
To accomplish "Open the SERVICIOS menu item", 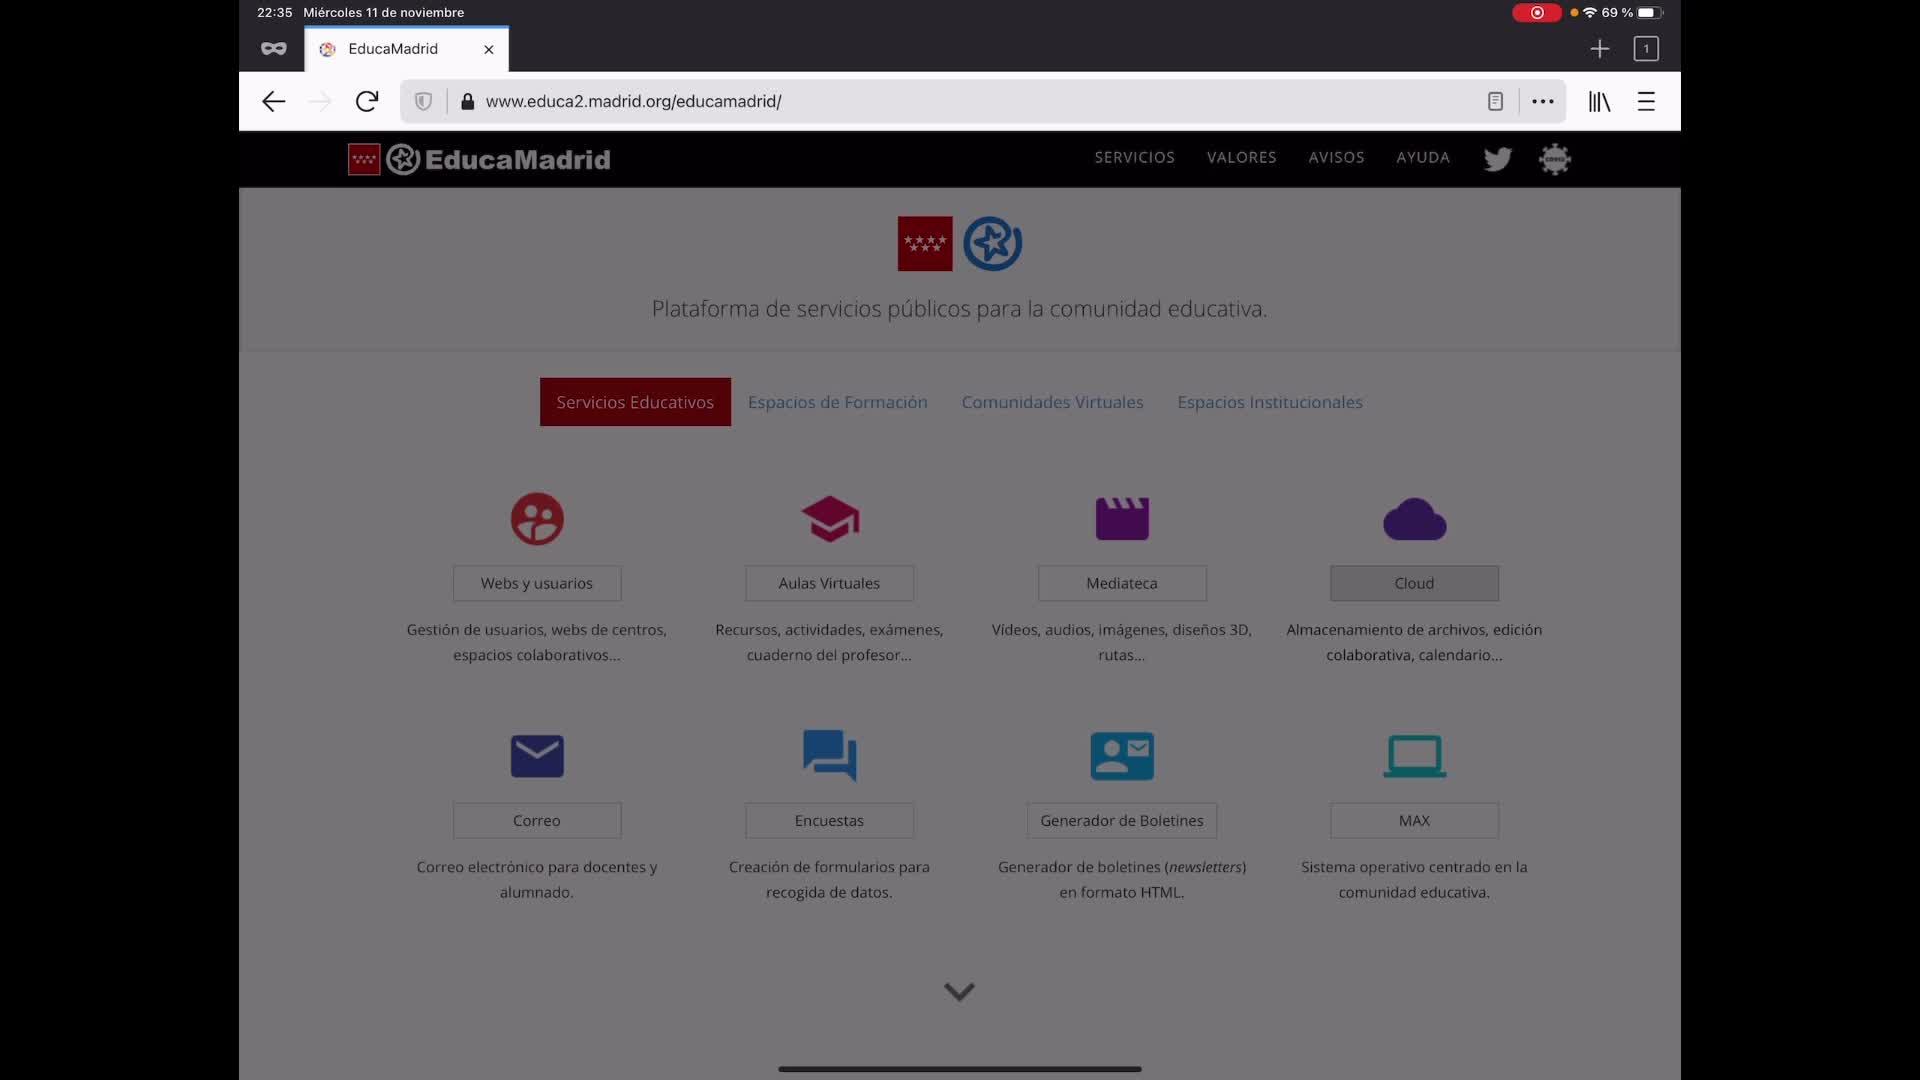I will [1134, 158].
